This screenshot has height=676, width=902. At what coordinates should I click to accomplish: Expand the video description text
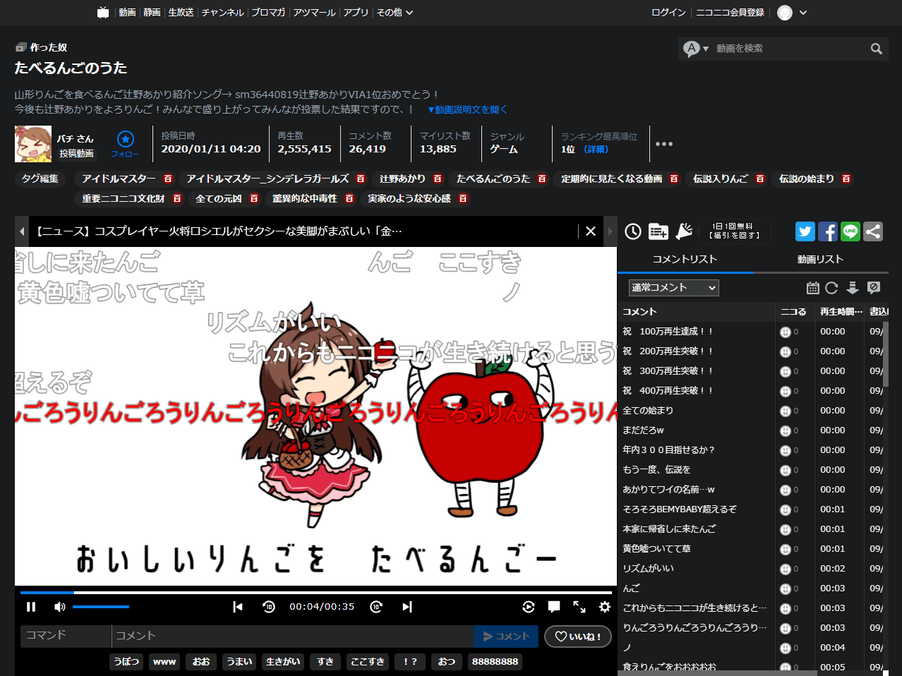(467, 109)
